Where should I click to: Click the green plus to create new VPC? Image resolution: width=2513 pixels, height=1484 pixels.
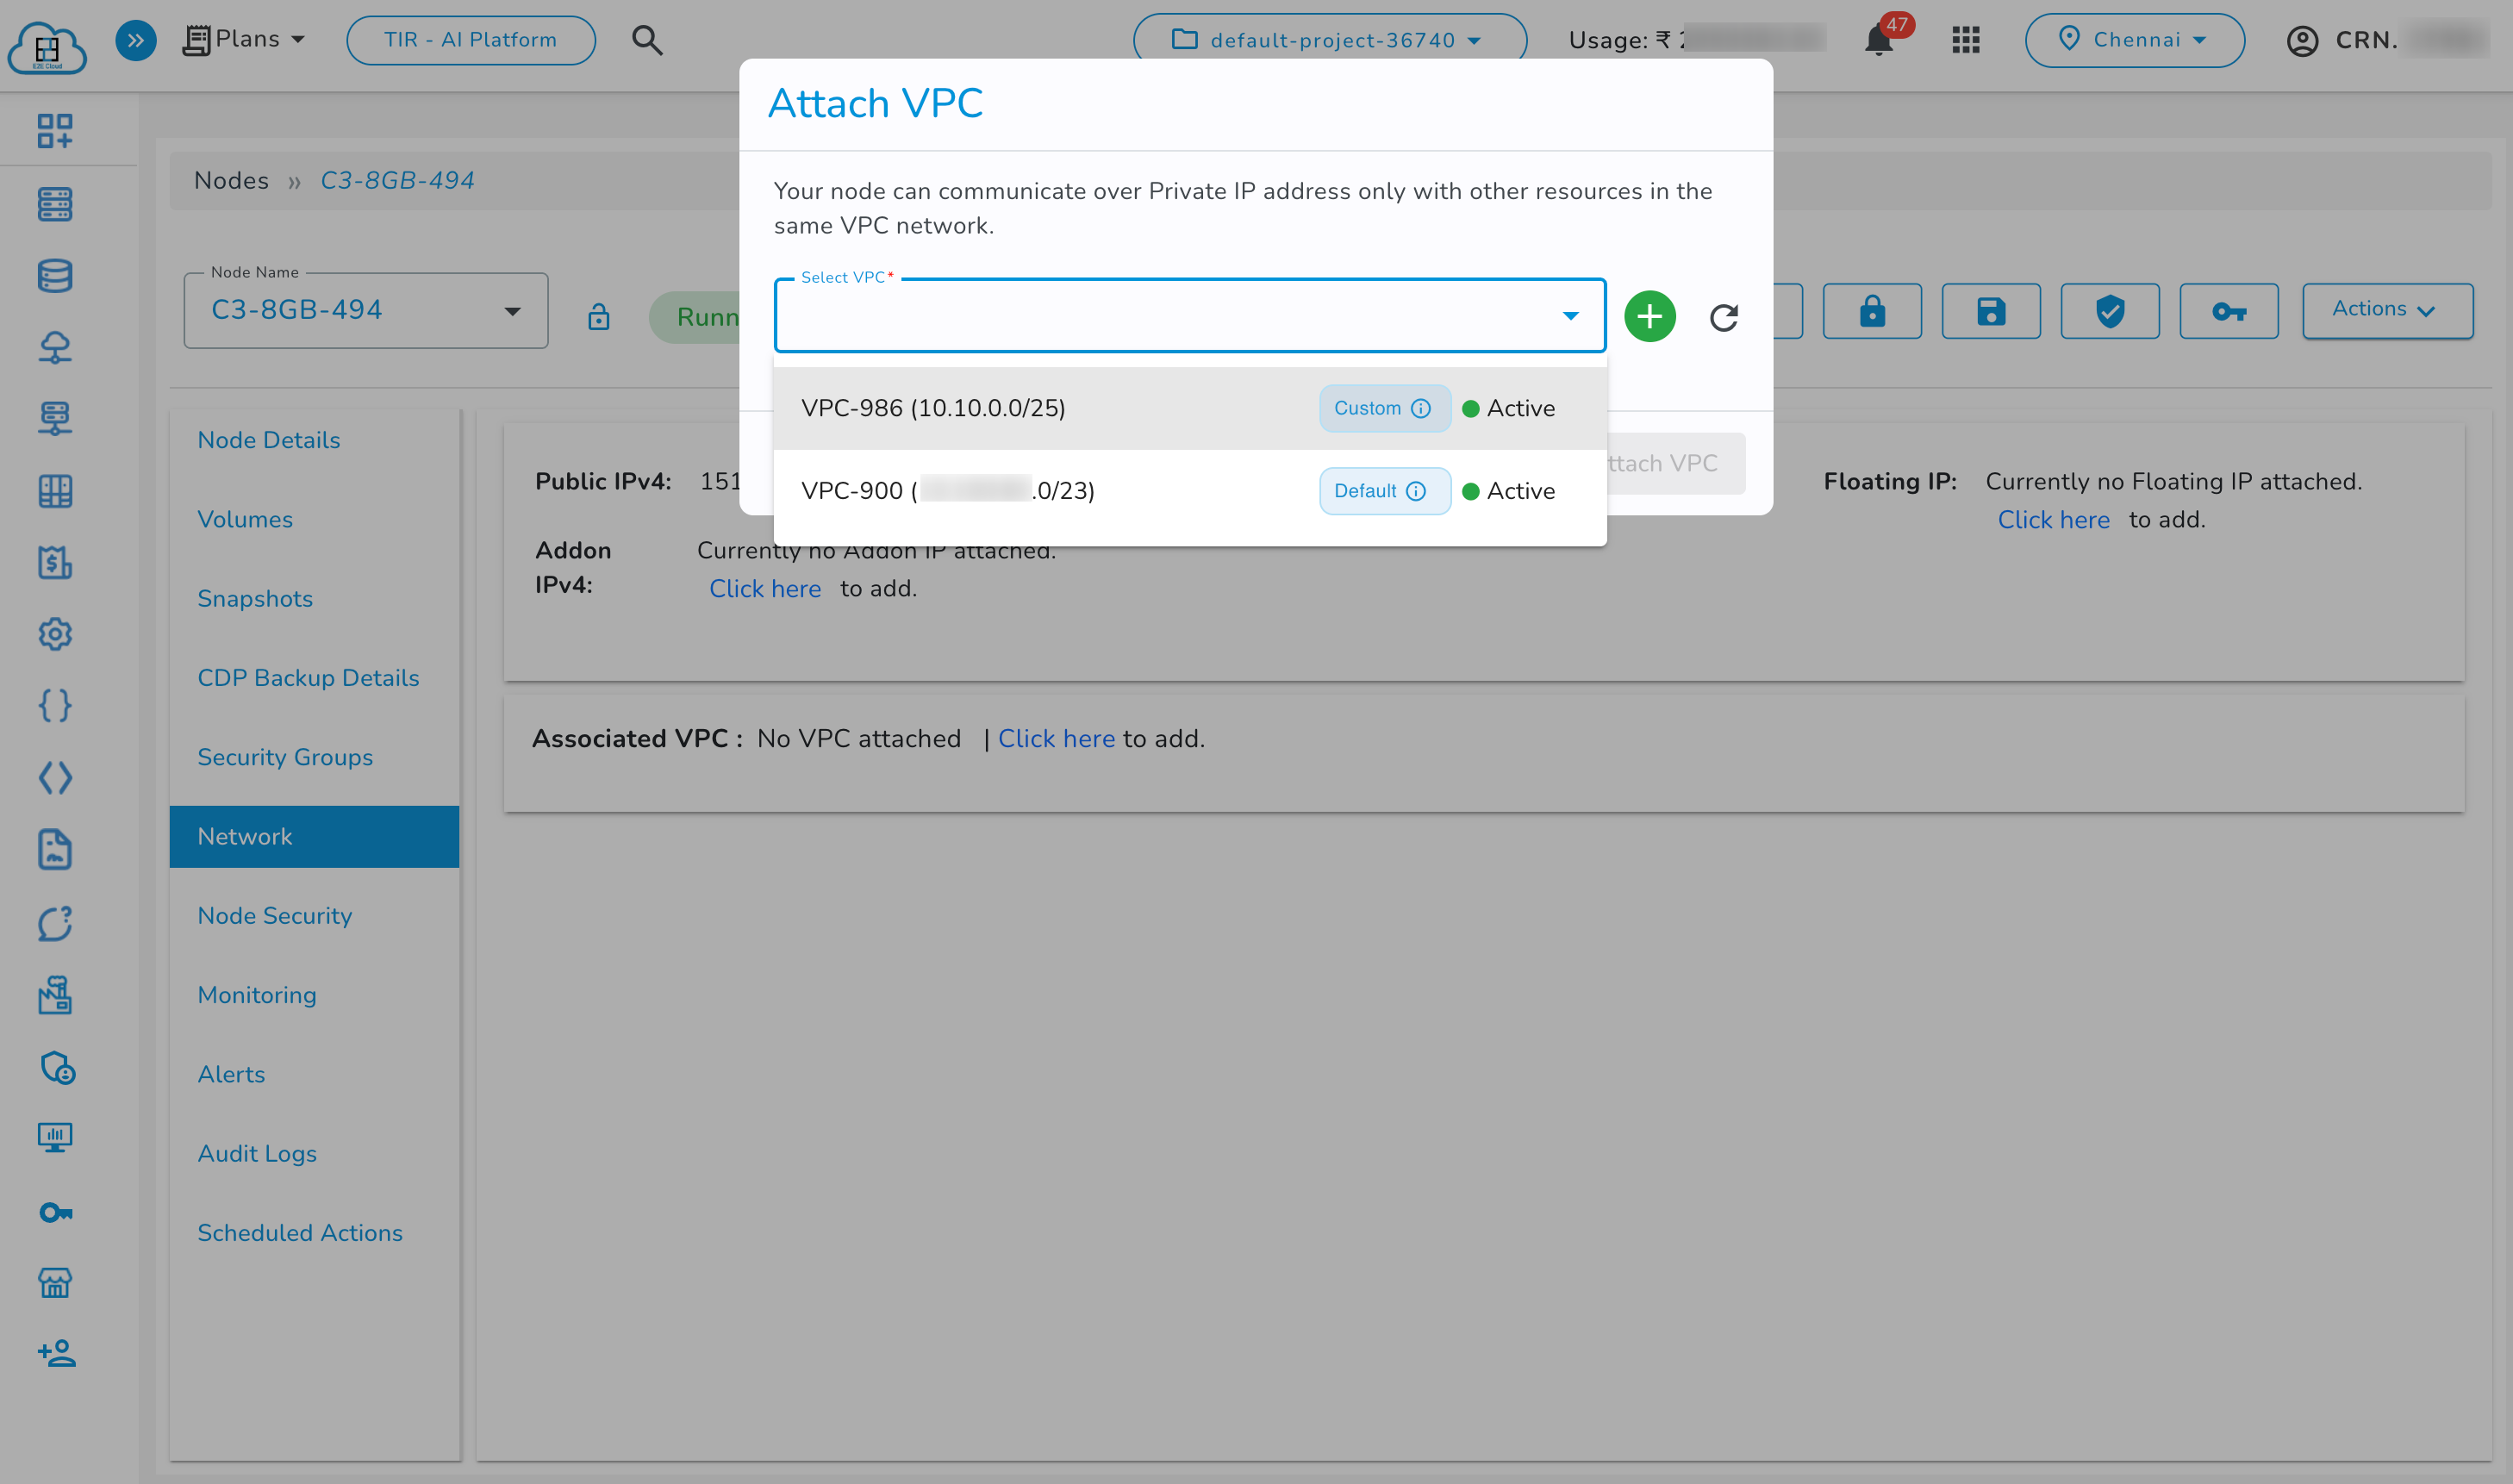tap(1649, 316)
